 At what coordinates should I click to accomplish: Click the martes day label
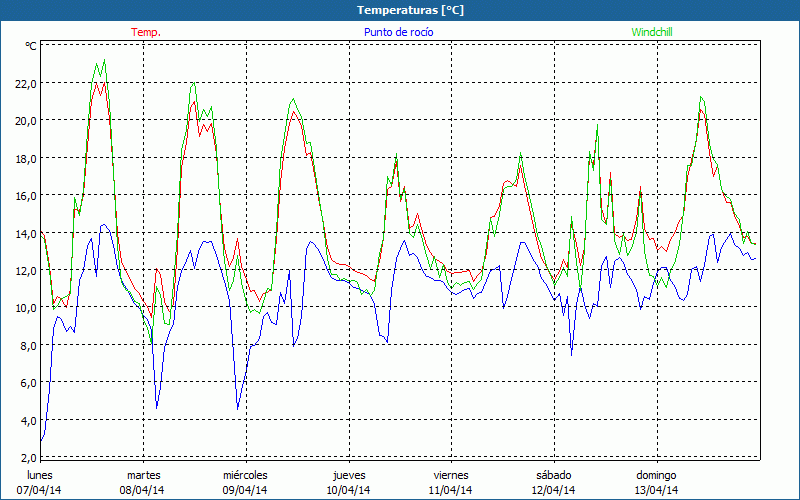pyautogui.click(x=143, y=474)
